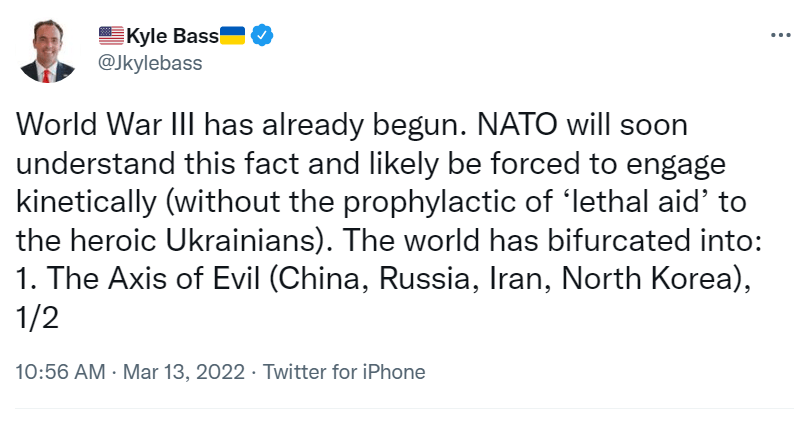Click the word "NATO" in the tweet

[x=493, y=129]
